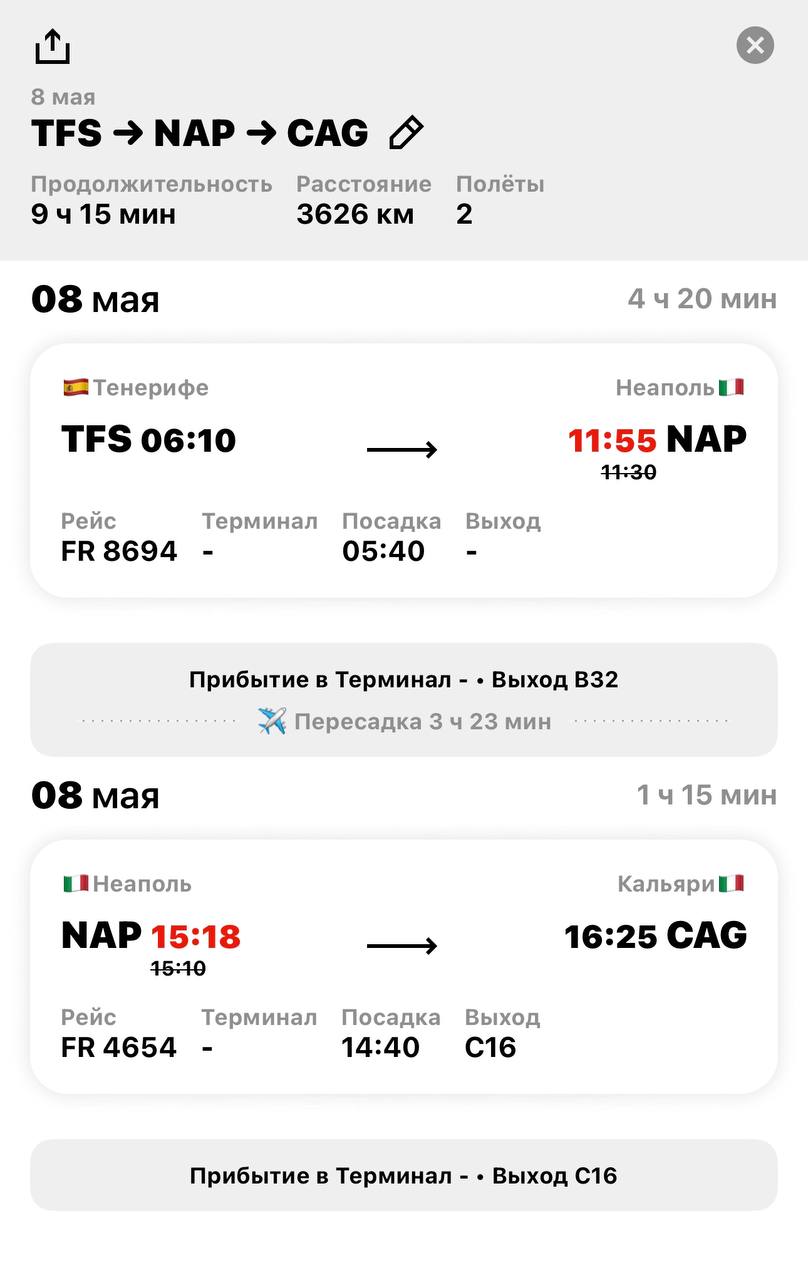Screen dimensions: 808x1280
Task: Tap the share icon at top left
Action: [x=52, y=46]
